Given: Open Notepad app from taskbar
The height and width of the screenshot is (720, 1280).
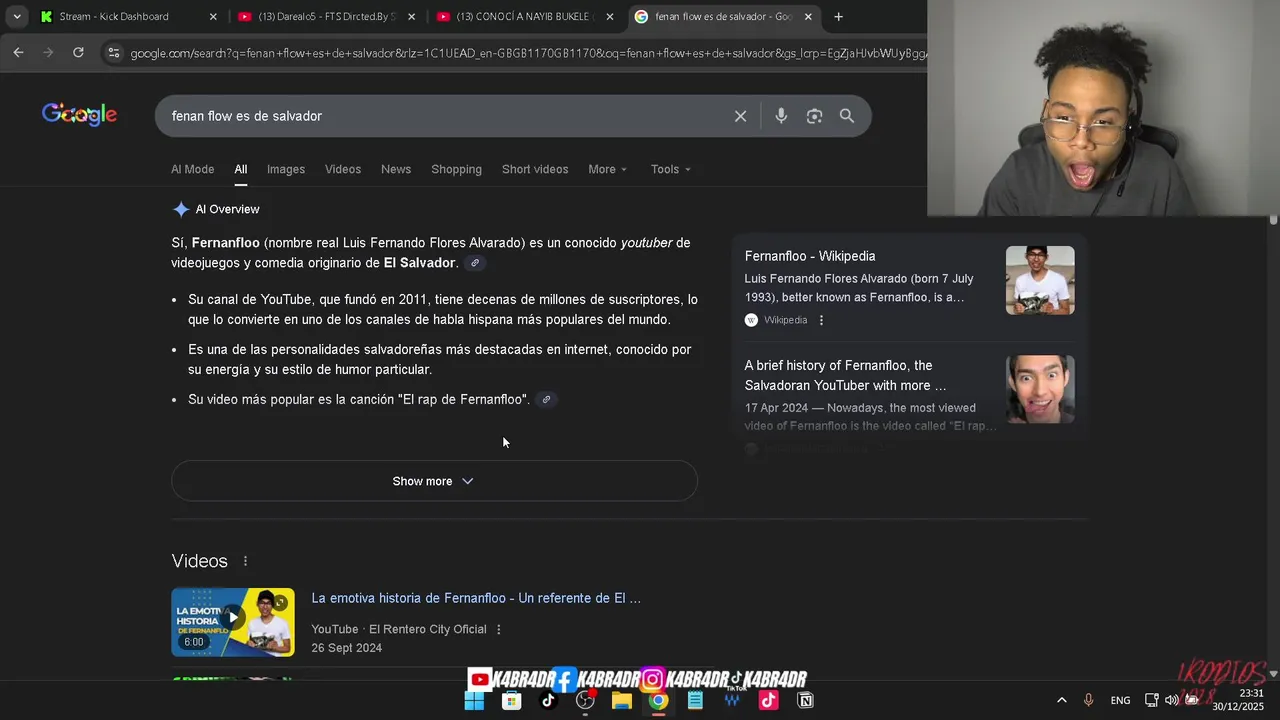Looking at the screenshot, I should point(695,701).
